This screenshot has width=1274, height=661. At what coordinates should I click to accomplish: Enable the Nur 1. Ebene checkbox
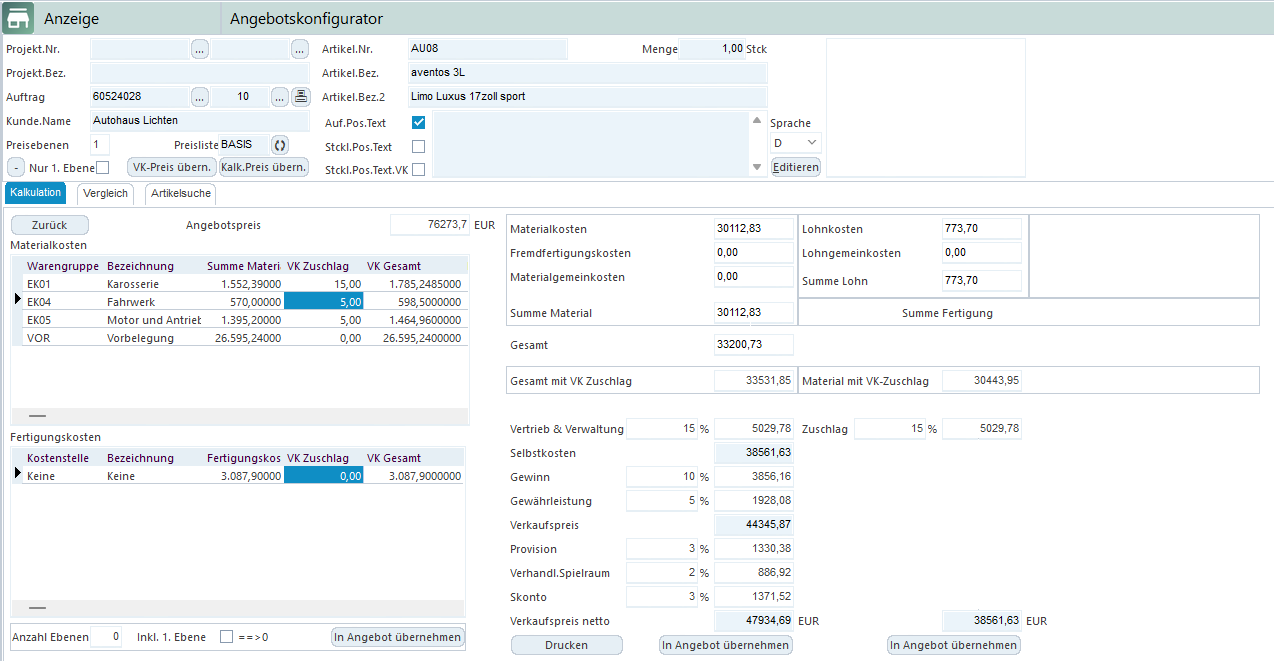(x=102, y=167)
